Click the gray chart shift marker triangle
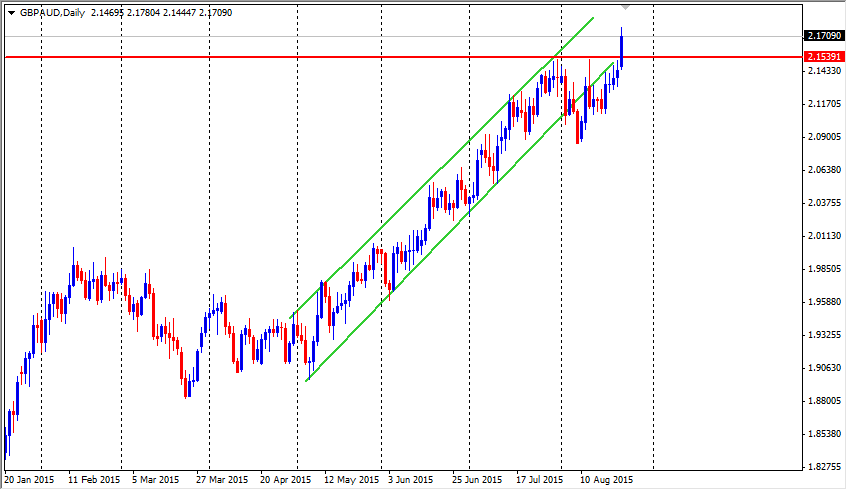Screen dimensions: 847x490 click(626, 8)
